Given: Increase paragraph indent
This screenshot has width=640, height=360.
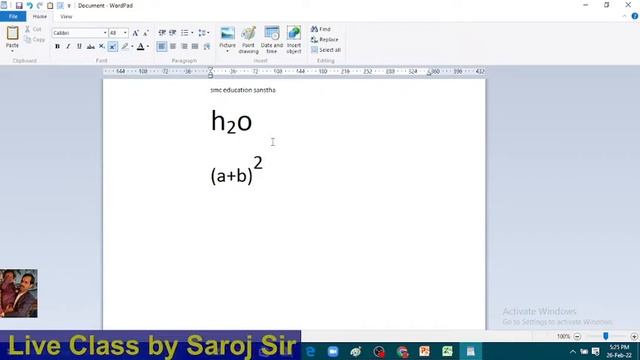Looking at the screenshot, I should [x=173, y=33].
